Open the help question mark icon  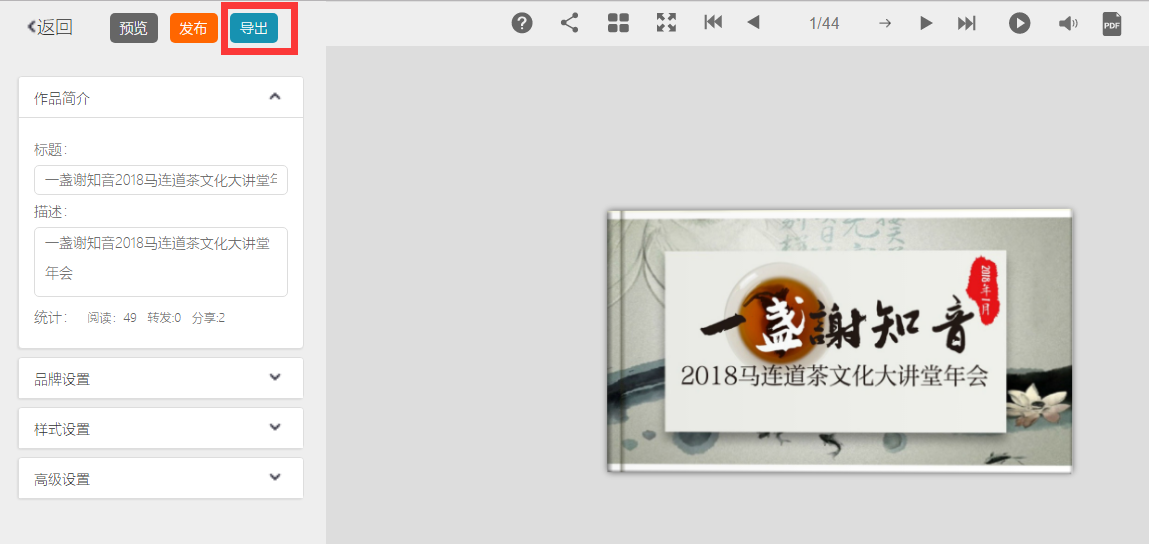click(x=522, y=23)
